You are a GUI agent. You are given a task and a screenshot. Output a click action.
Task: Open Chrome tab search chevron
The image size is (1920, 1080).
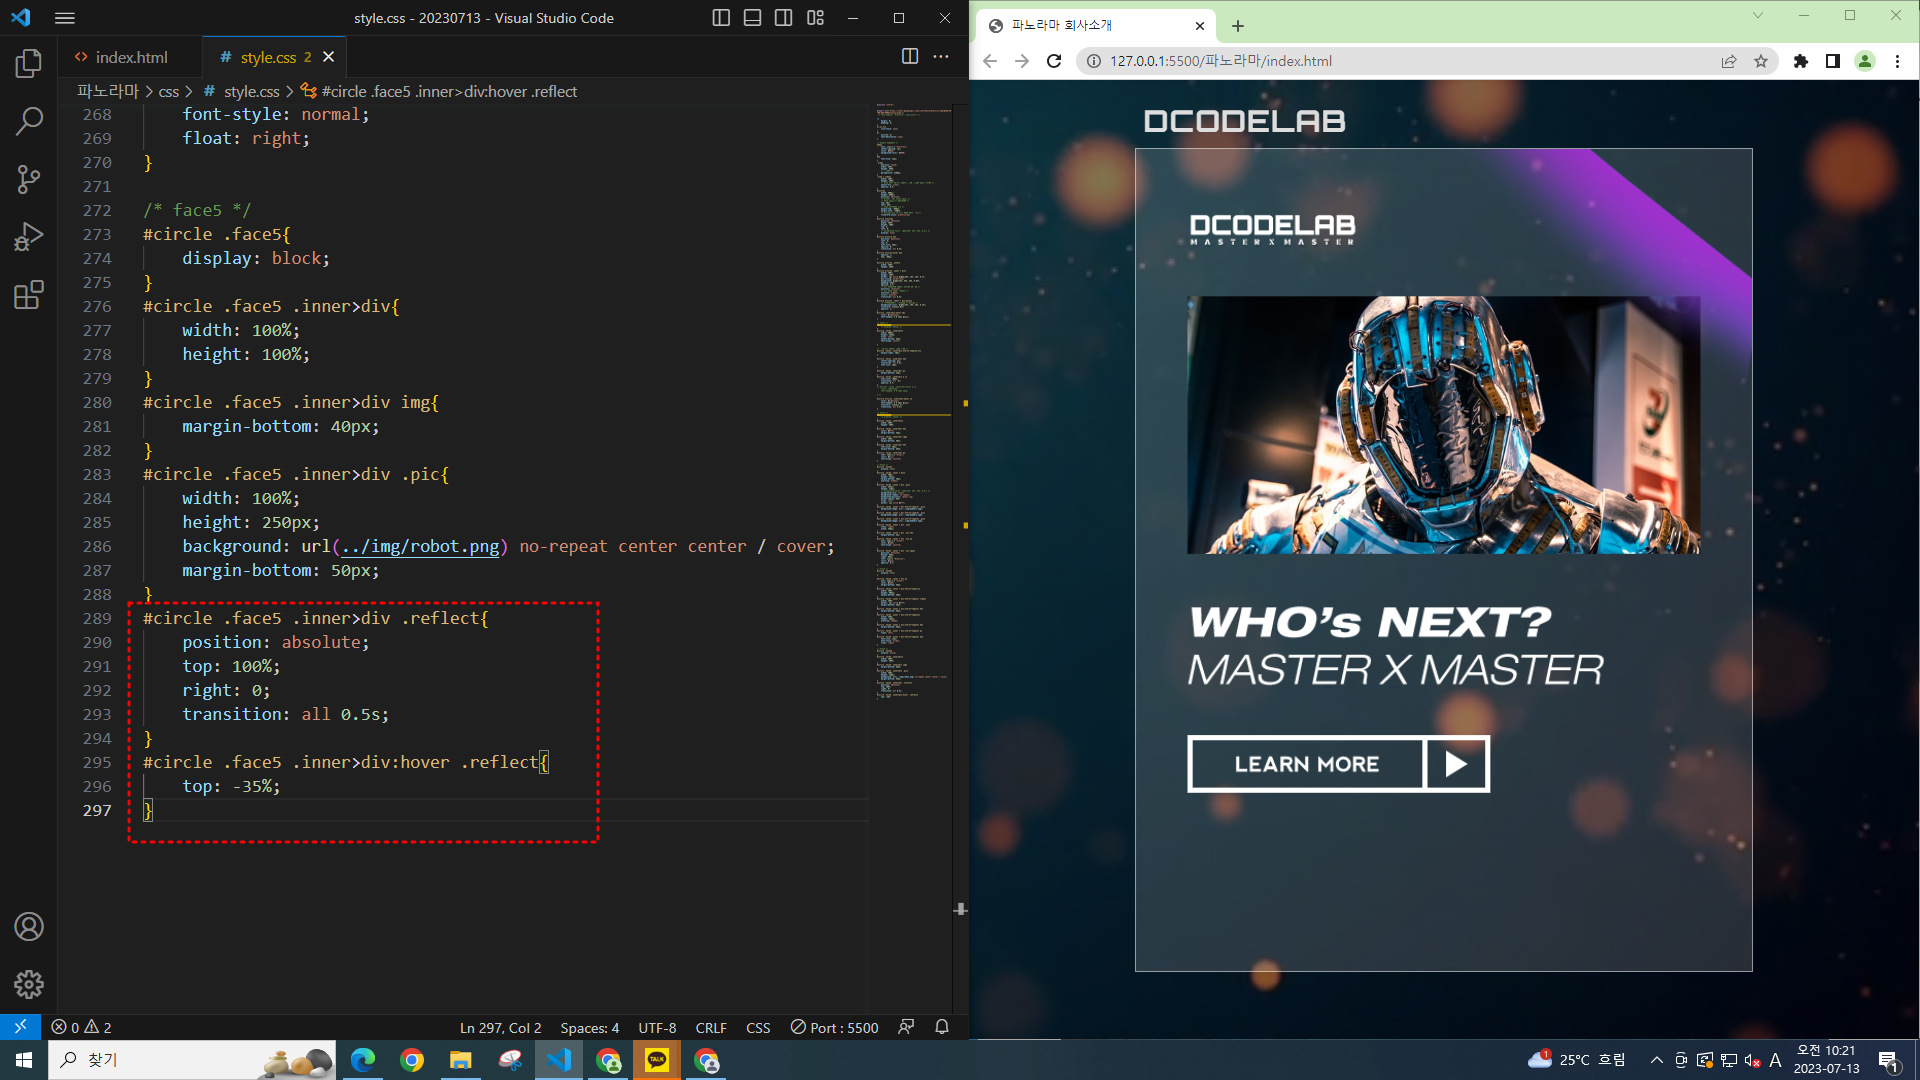pyautogui.click(x=1757, y=16)
